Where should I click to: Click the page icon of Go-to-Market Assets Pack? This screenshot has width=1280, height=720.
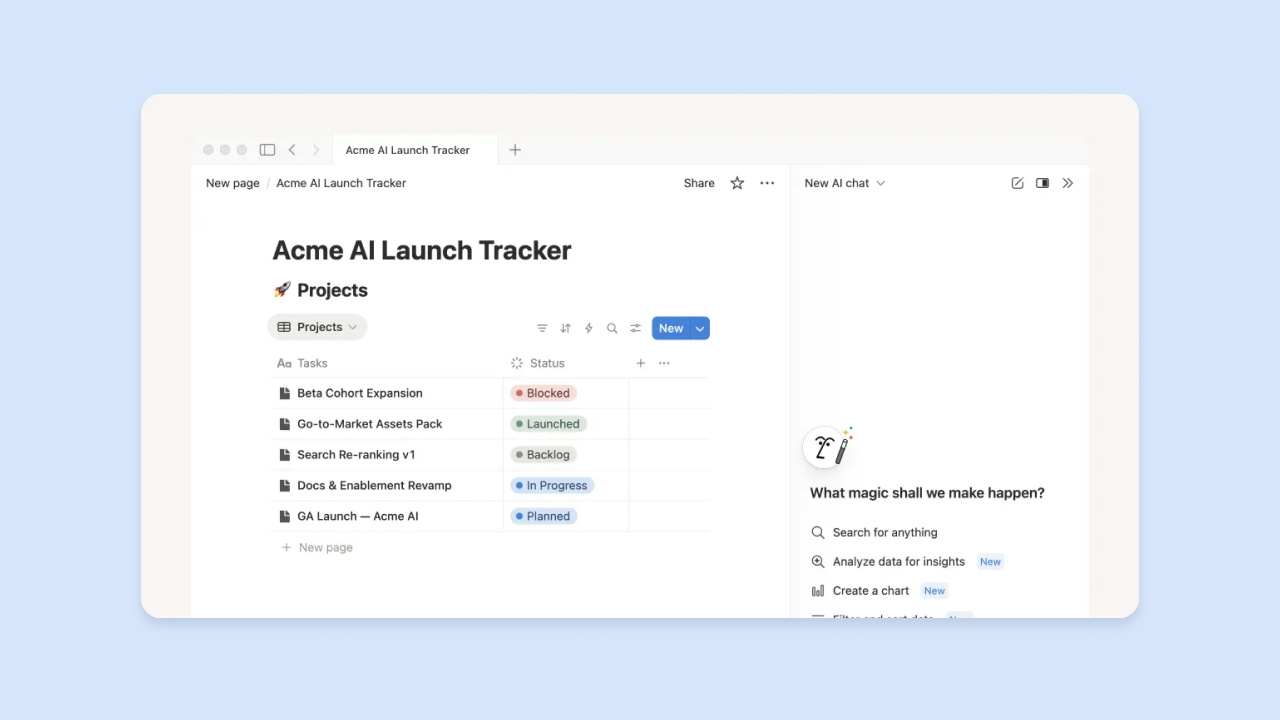285,424
